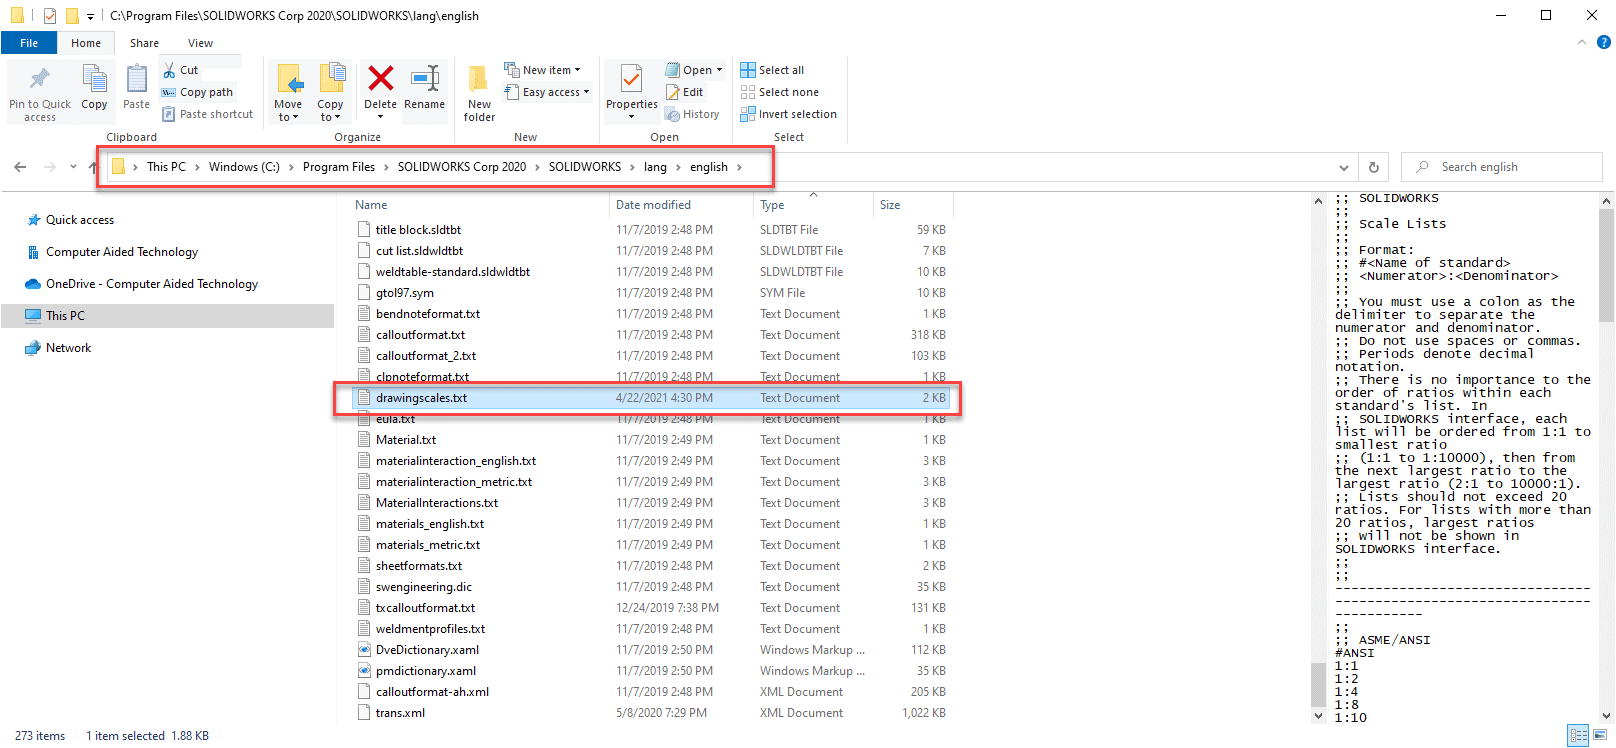
Task: Switch to the Home ribbon tab
Action: (86, 43)
